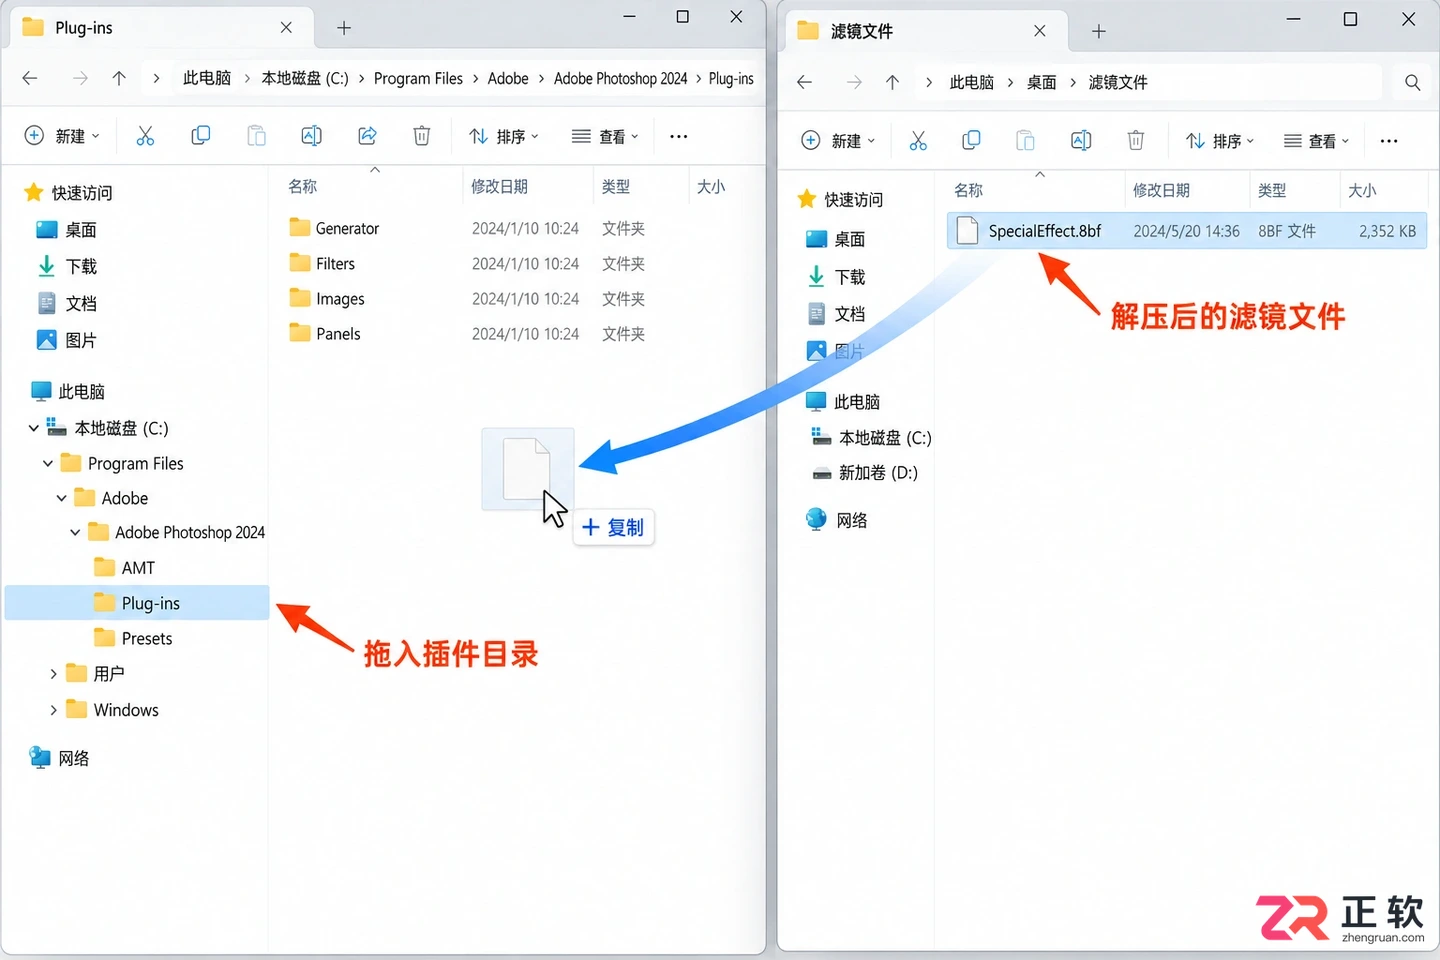Click Delete trash icon in 滤镜文件 window
The height and width of the screenshot is (960, 1440).
[x=1136, y=141]
